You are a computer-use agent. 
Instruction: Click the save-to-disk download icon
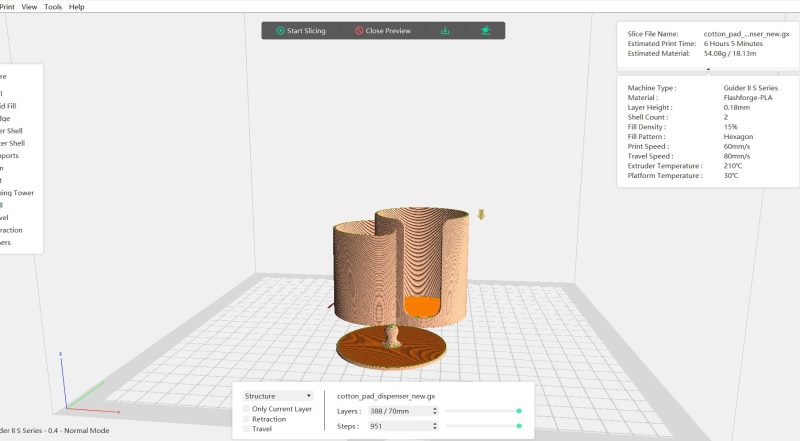click(445, 31)
